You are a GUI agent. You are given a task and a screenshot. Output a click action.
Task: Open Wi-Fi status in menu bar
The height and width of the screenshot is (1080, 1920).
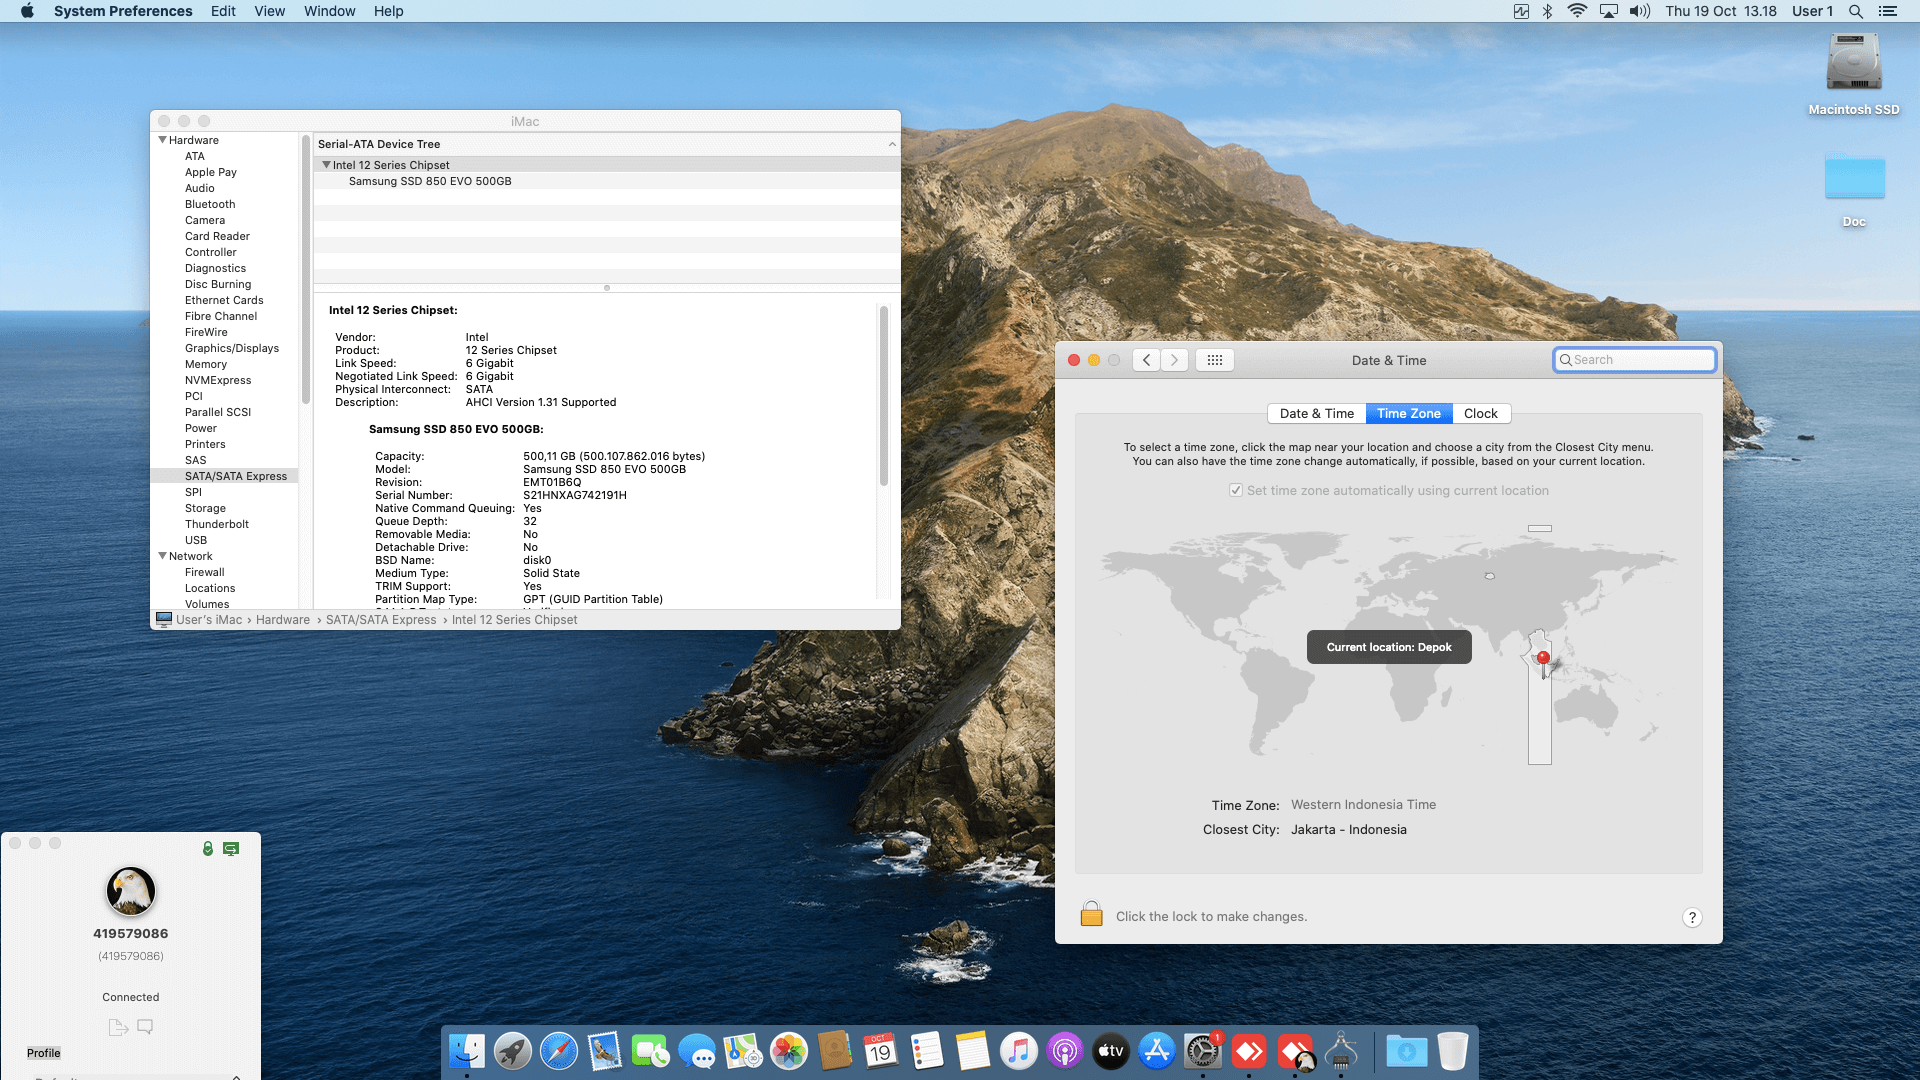tap(1577, 11)
